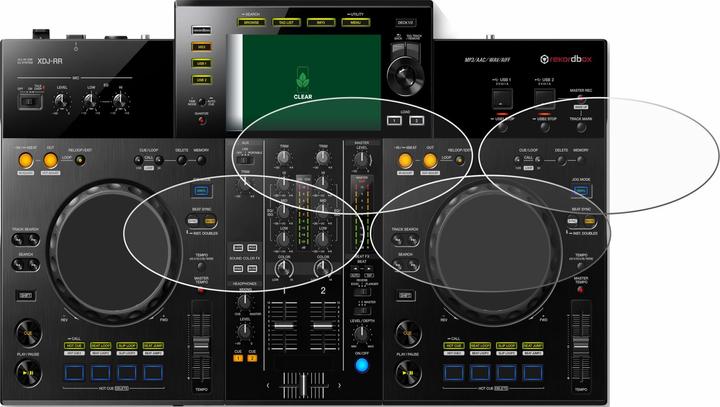The height and width of the screenshot is (407, 720).
Task: Adjust the MIC LEVEL knob
Action: [x=62, y=100]
